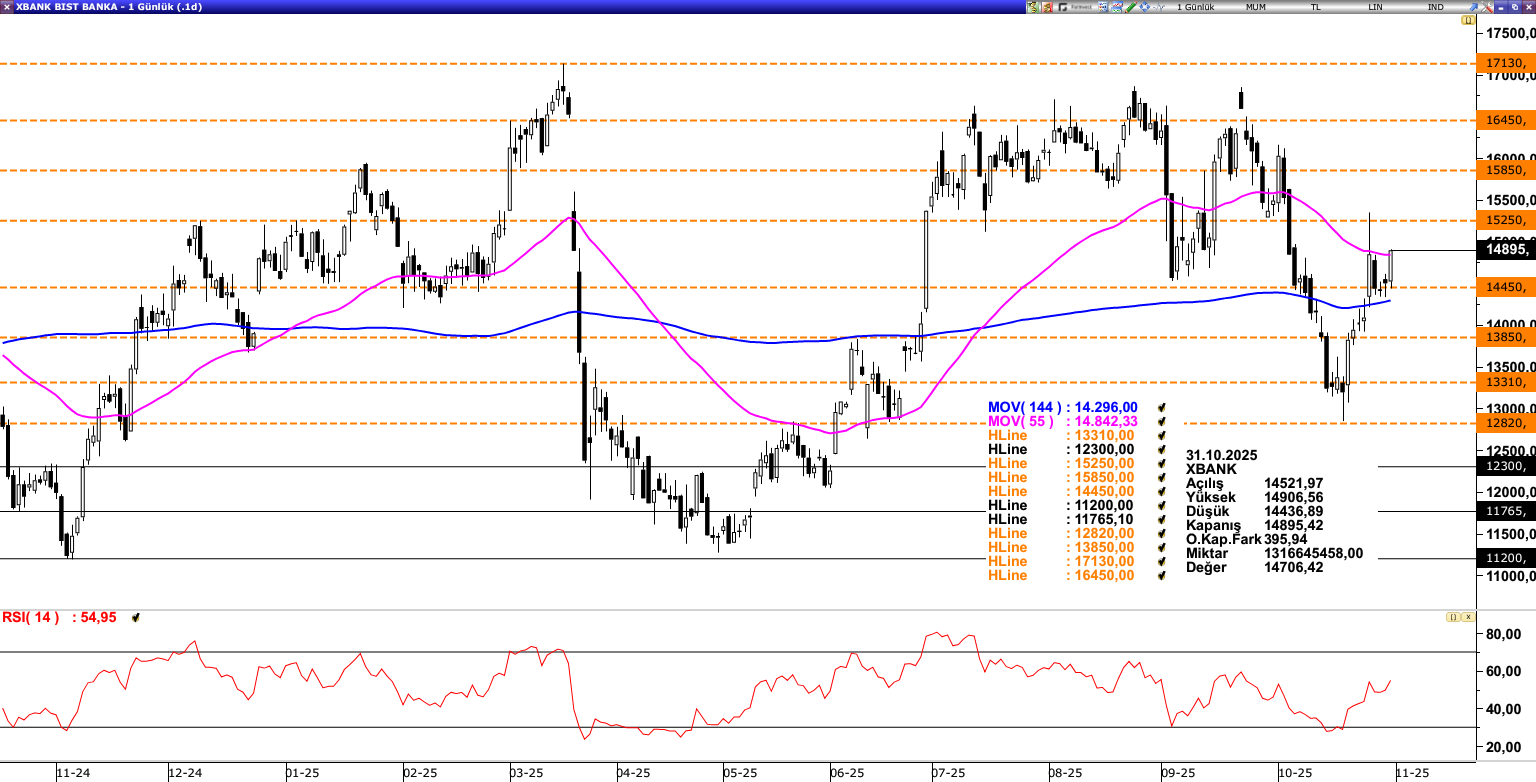This screenshot has height=782, width=1536.
Task: Toggle the RSI(14) indicator checkmark
Action: [136, 618]
